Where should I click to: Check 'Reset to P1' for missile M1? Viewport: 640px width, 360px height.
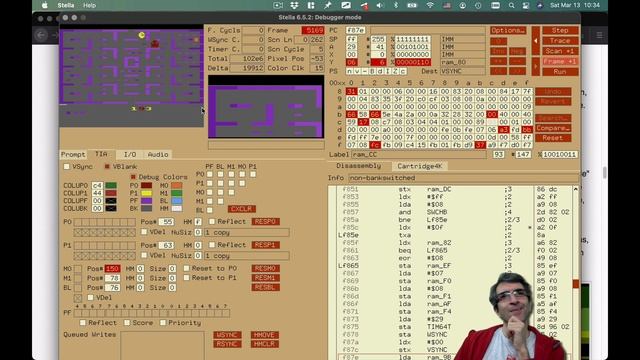point(187,278)
